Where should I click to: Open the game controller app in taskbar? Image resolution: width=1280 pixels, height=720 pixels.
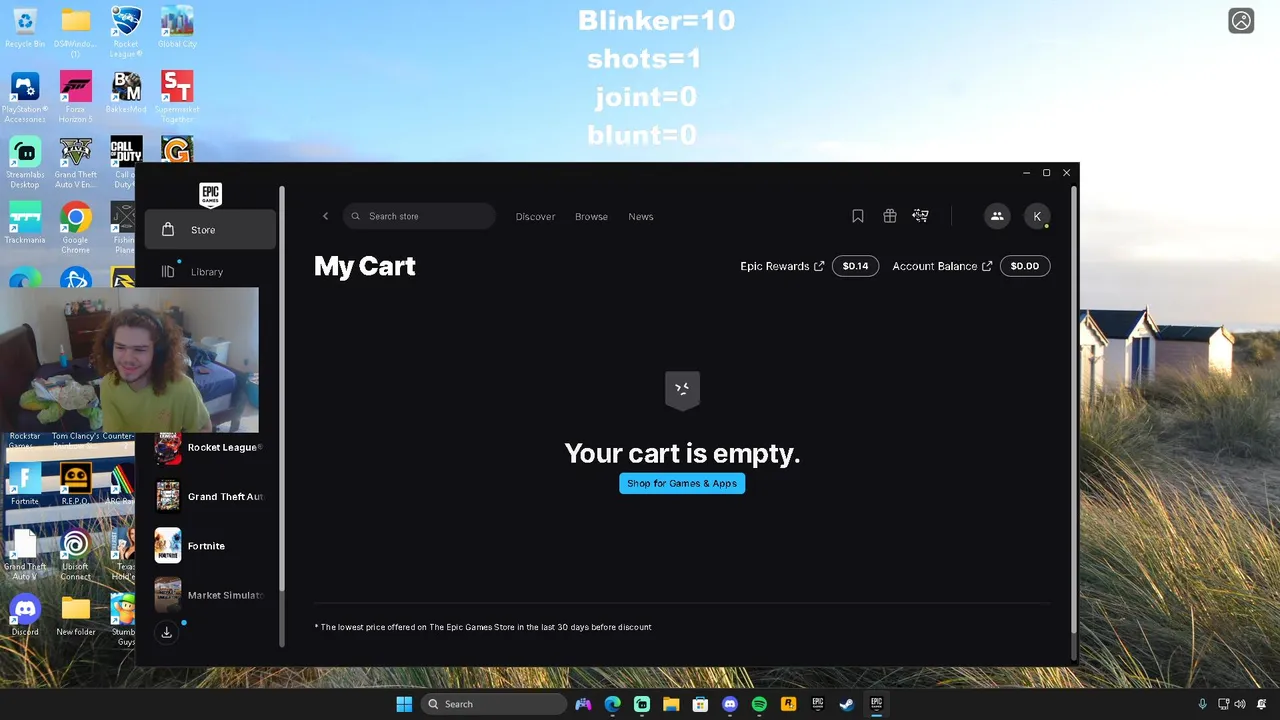point(583,704)
